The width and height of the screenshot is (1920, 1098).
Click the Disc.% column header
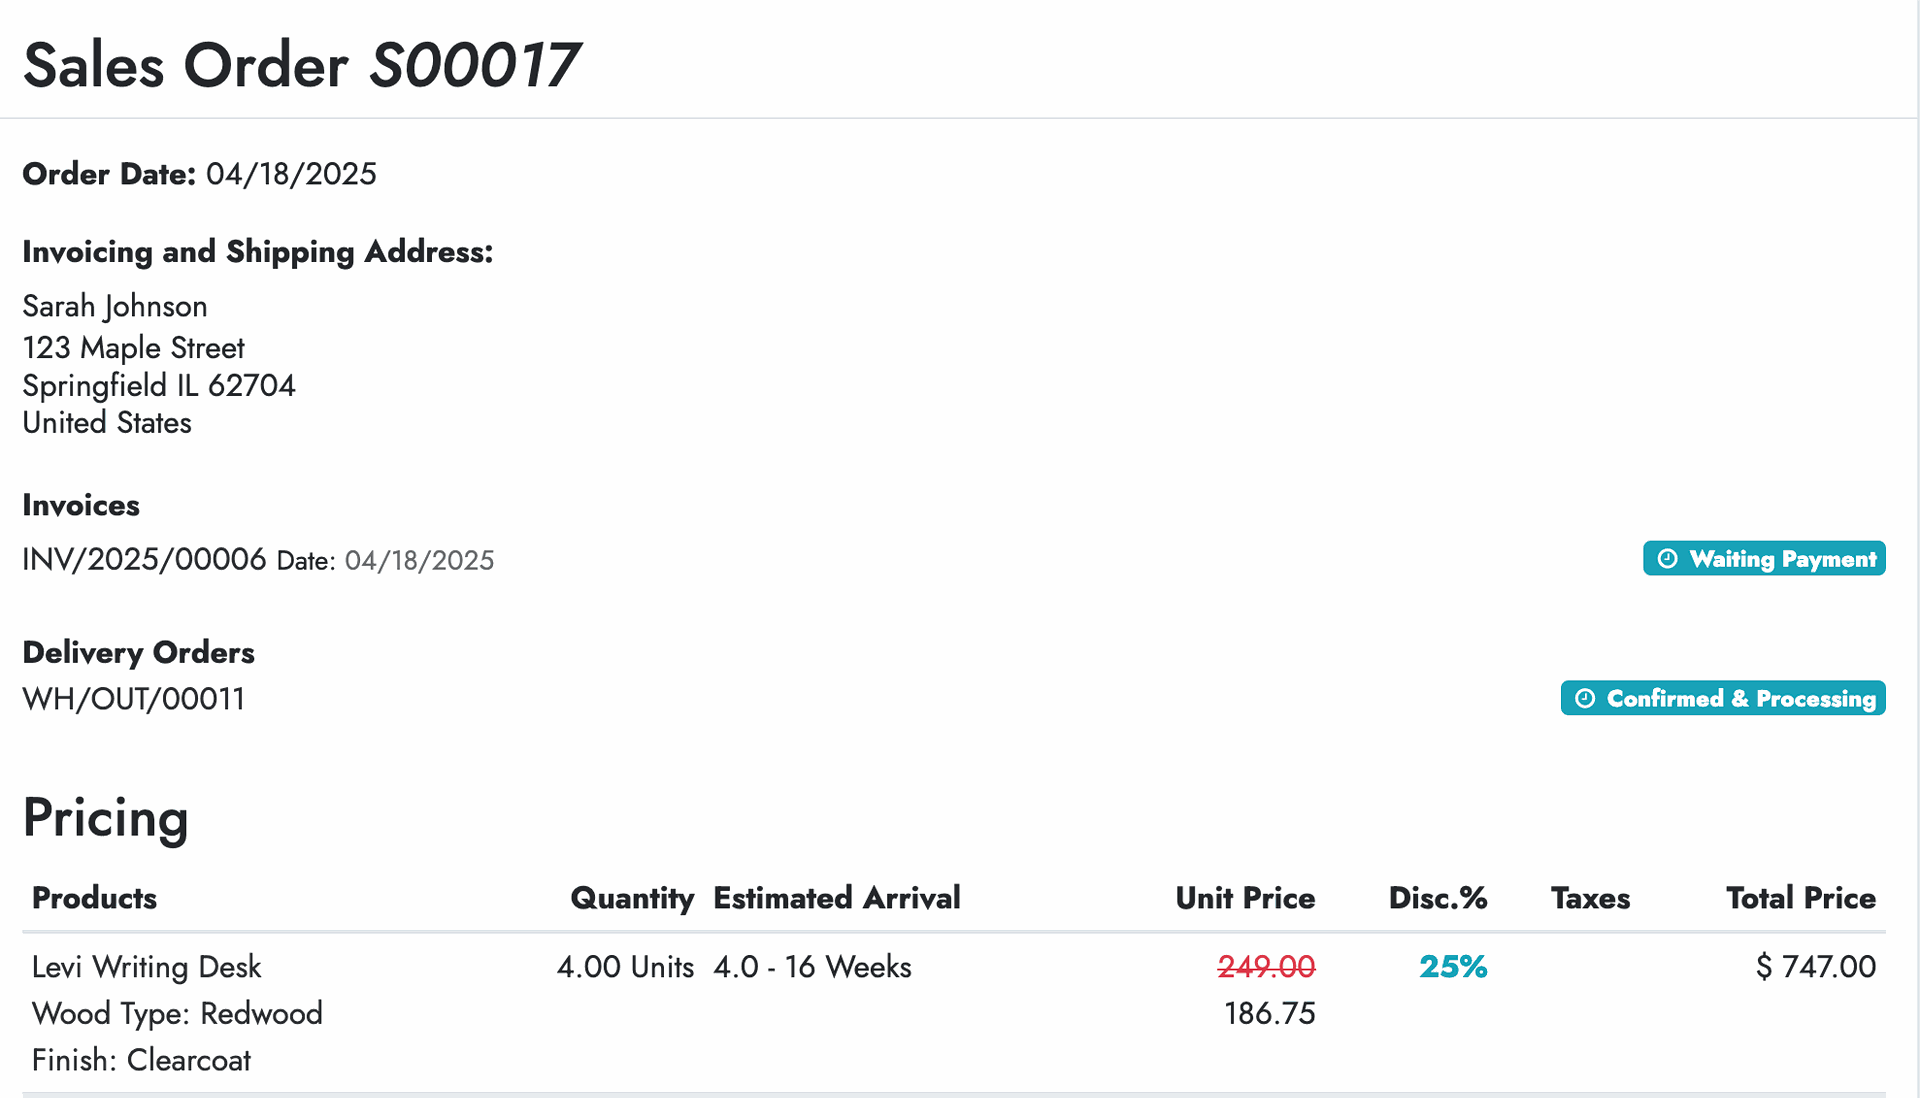click(1438, 898)
